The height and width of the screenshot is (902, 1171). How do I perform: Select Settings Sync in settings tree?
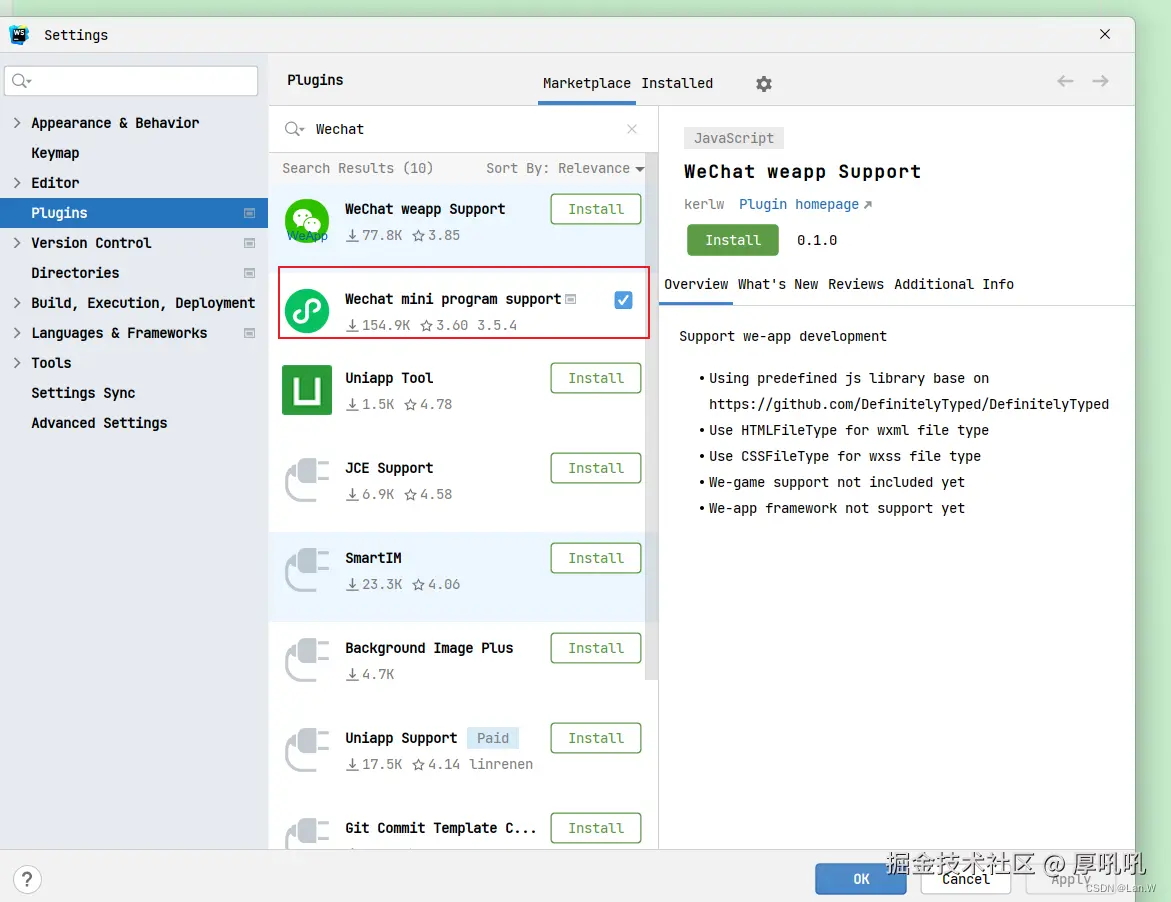coord(83,393)
